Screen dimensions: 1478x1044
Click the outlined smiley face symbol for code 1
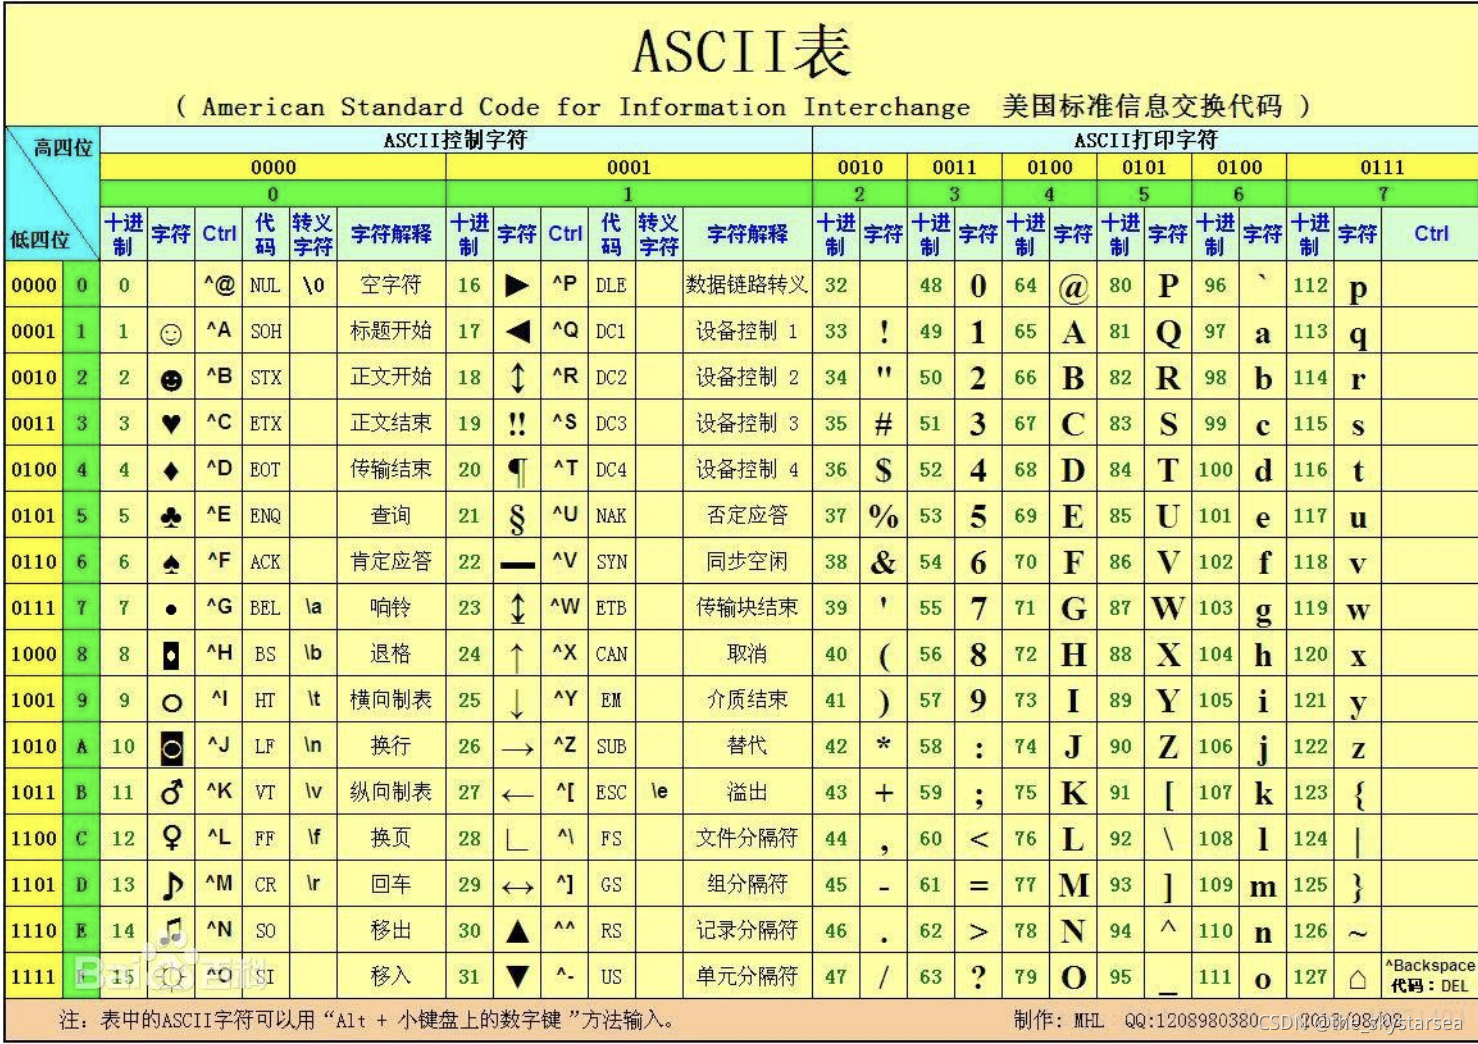171,333
